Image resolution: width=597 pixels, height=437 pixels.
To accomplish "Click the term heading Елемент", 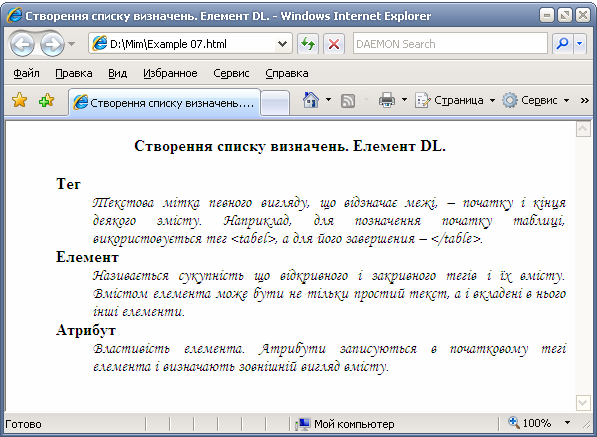I will 88,257.
